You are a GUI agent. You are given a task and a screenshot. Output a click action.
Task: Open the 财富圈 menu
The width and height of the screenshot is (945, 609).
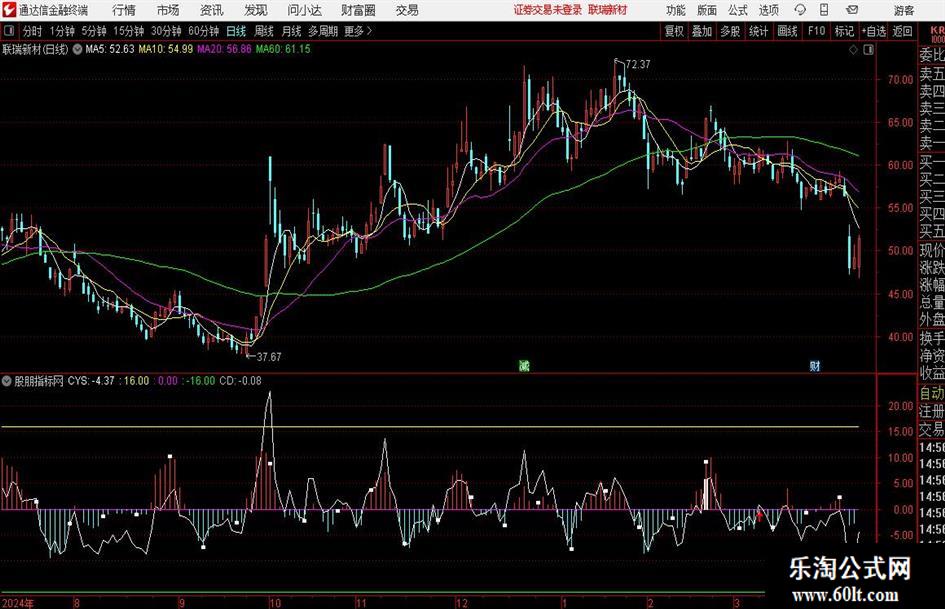(358, 10)
